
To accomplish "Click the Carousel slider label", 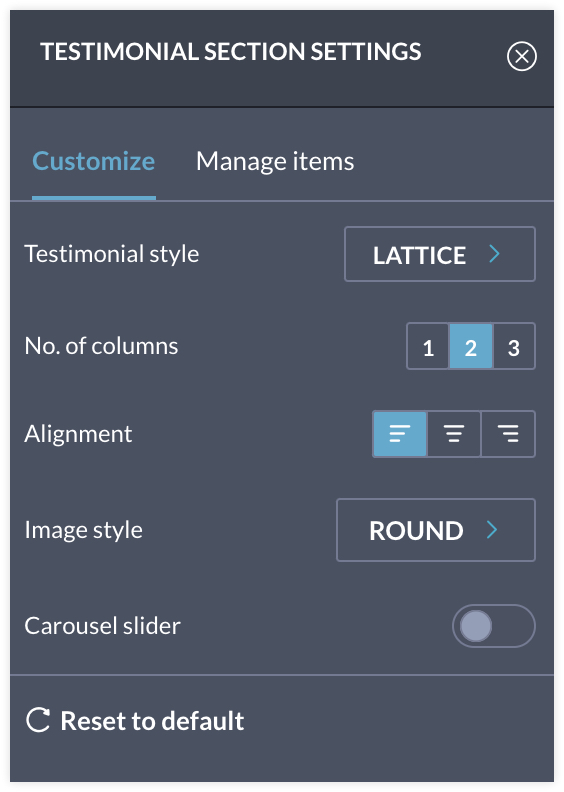I will coord(102,626).
